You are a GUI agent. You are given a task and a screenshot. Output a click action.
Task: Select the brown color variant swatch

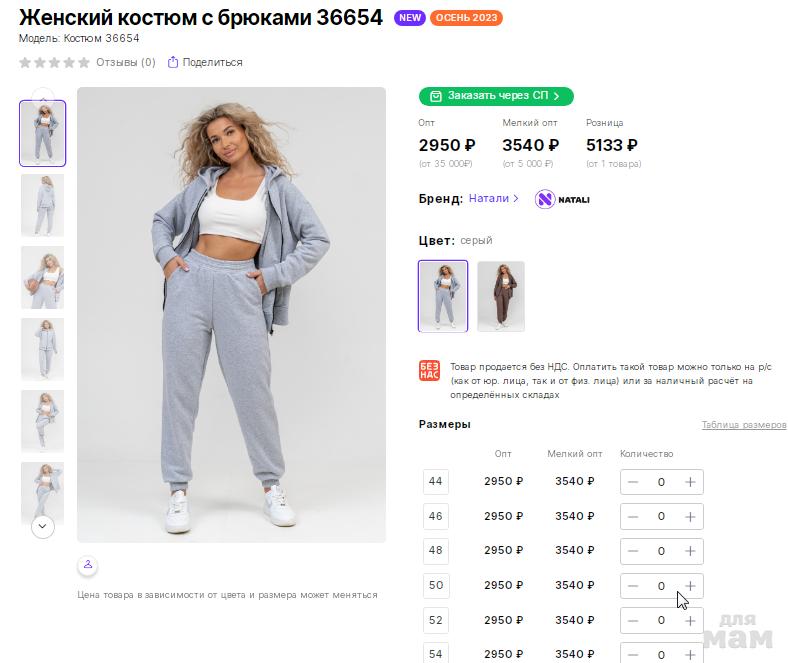coord(501,296)
